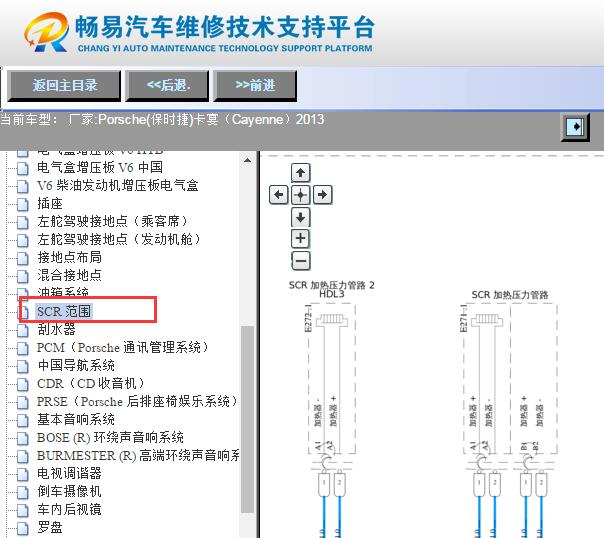
Task: Select 接地点布局 in the tree
Action: (x=69, y=258)
